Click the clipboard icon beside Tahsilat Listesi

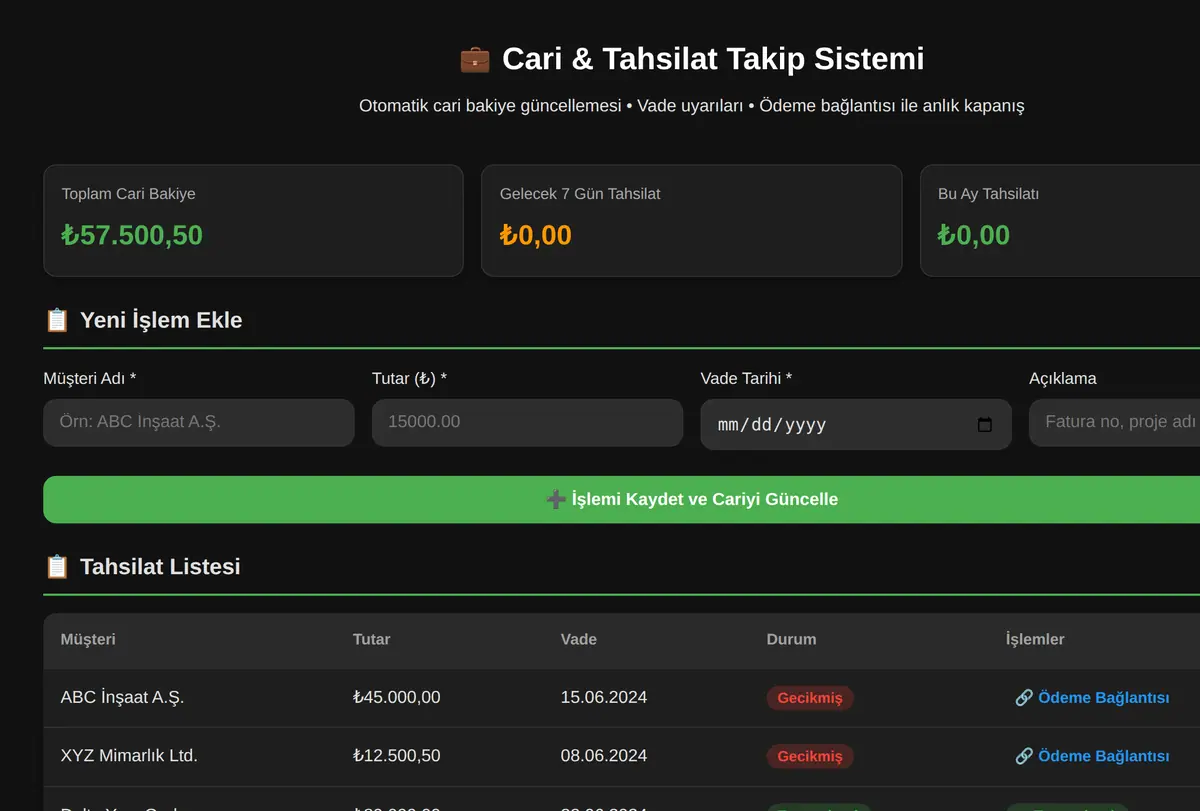[x=57, y=567]
